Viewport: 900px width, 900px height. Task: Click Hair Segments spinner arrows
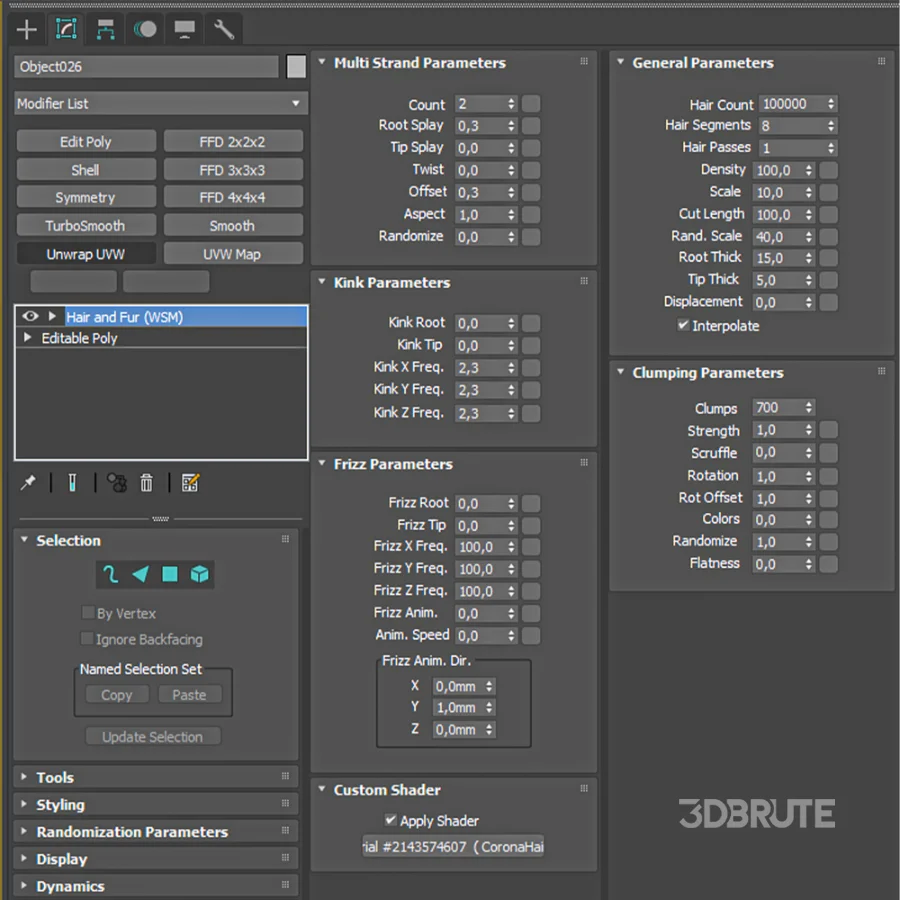[831, 126]
